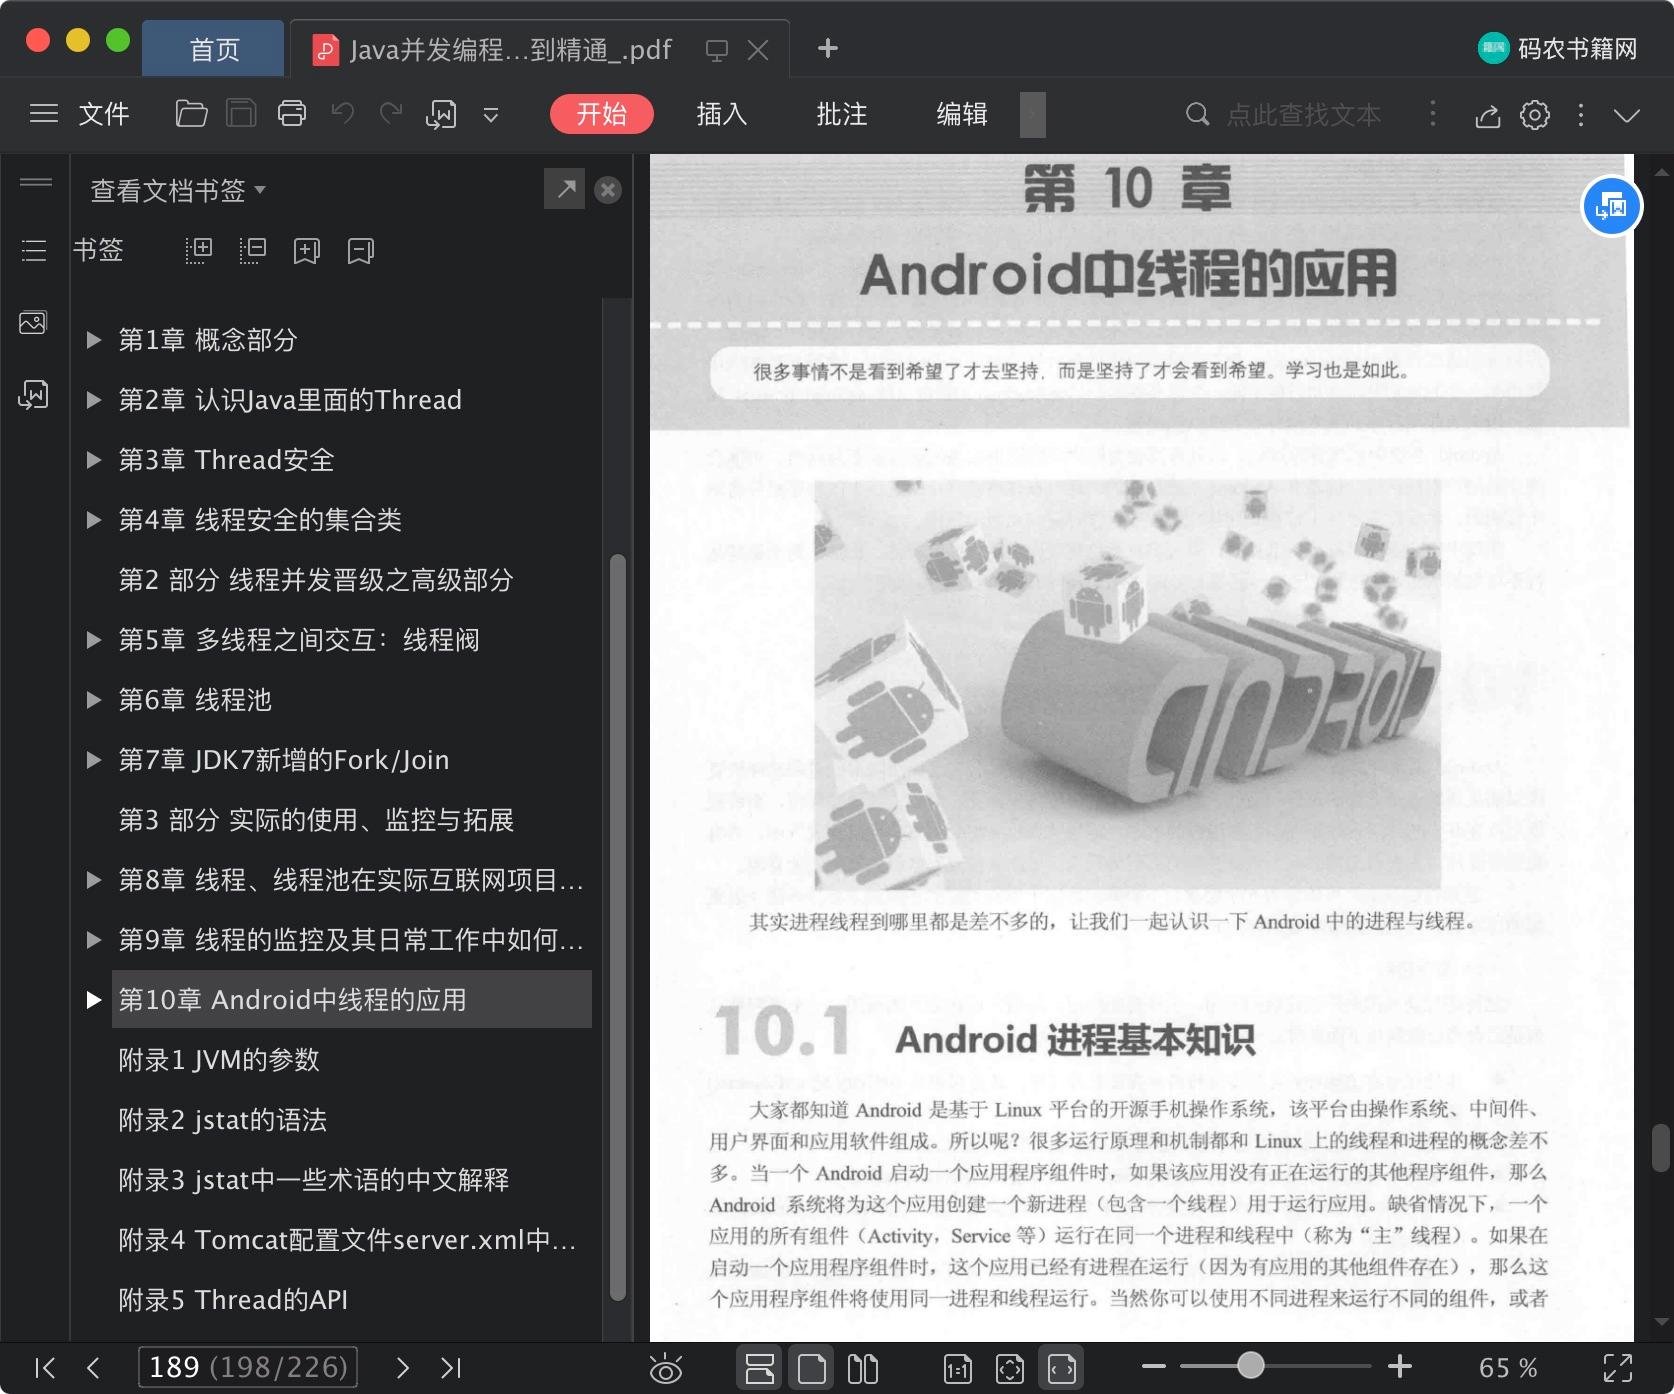This screenshot has width=1674, height=1394.
Task: Click the page number input field
Action: 248,1367
